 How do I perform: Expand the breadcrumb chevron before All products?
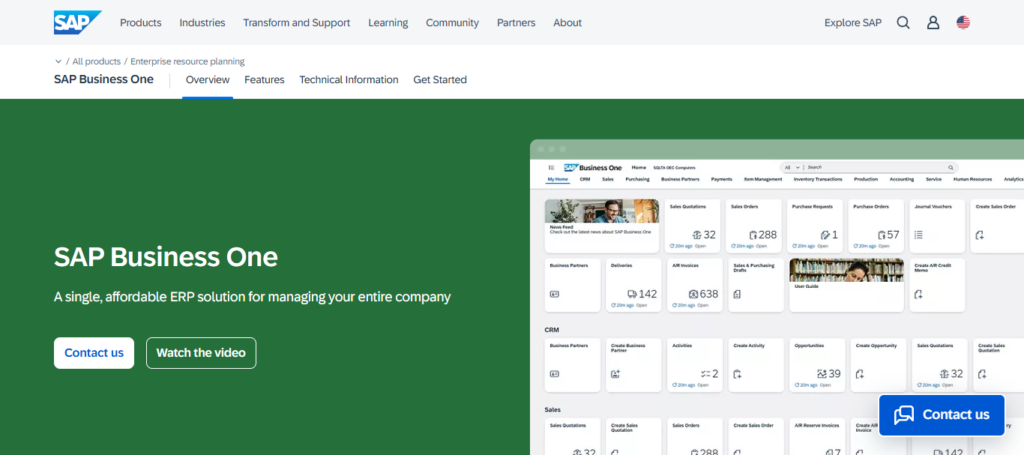click(x=58, y=61)
